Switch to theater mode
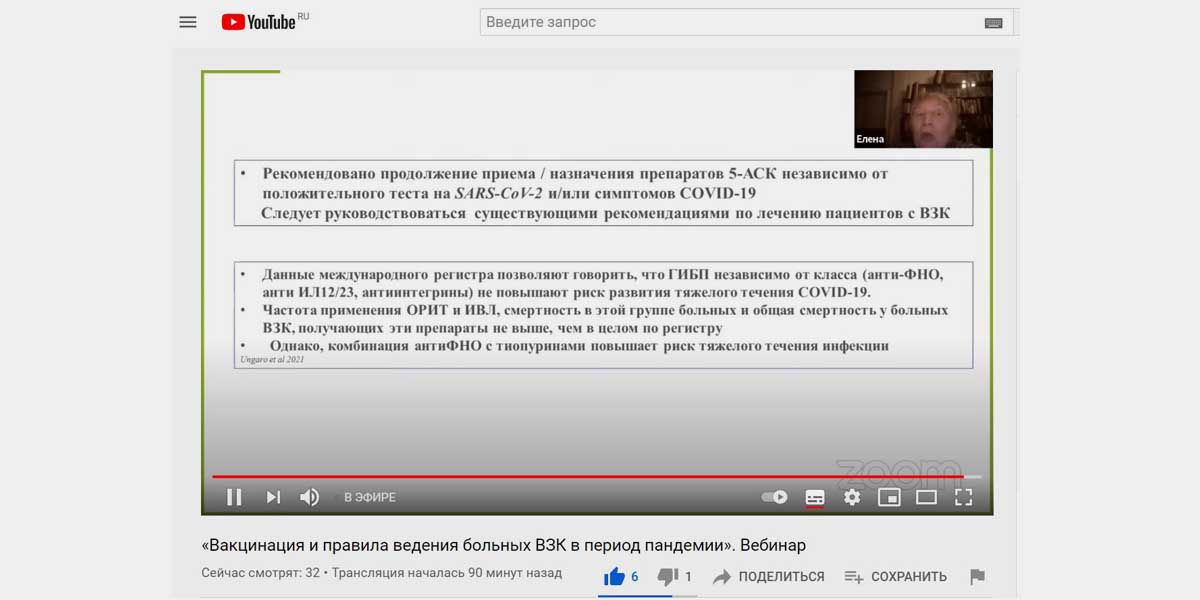 [926, 497]
